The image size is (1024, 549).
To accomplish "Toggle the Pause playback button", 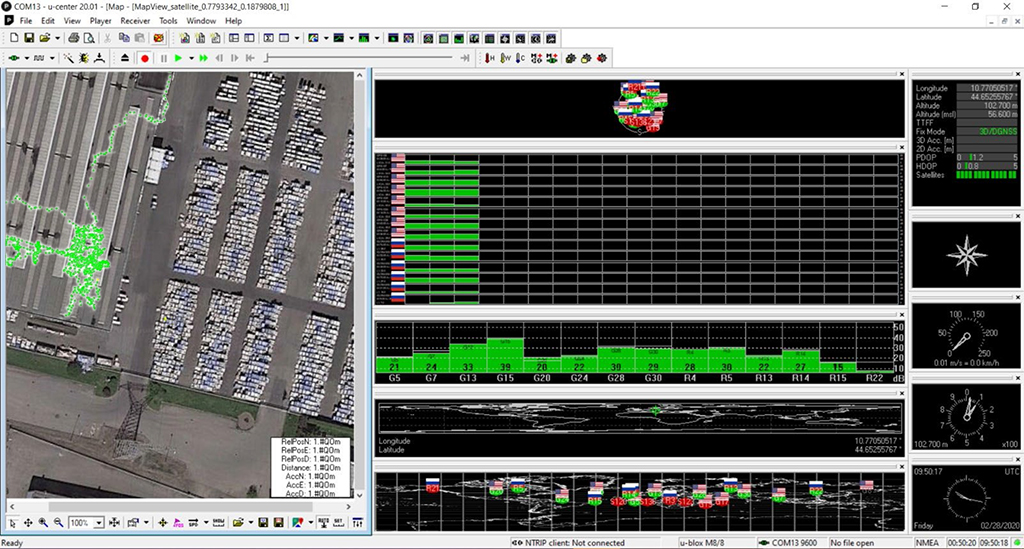I will tap(164, 59).
